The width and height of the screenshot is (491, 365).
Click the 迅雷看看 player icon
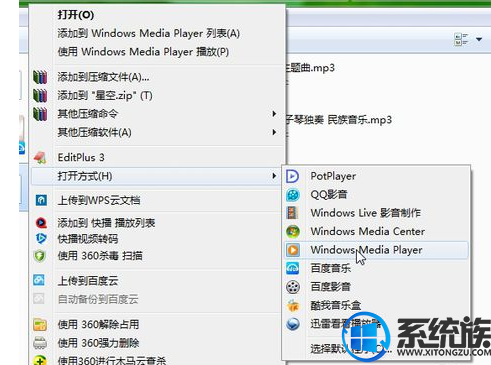293,324
